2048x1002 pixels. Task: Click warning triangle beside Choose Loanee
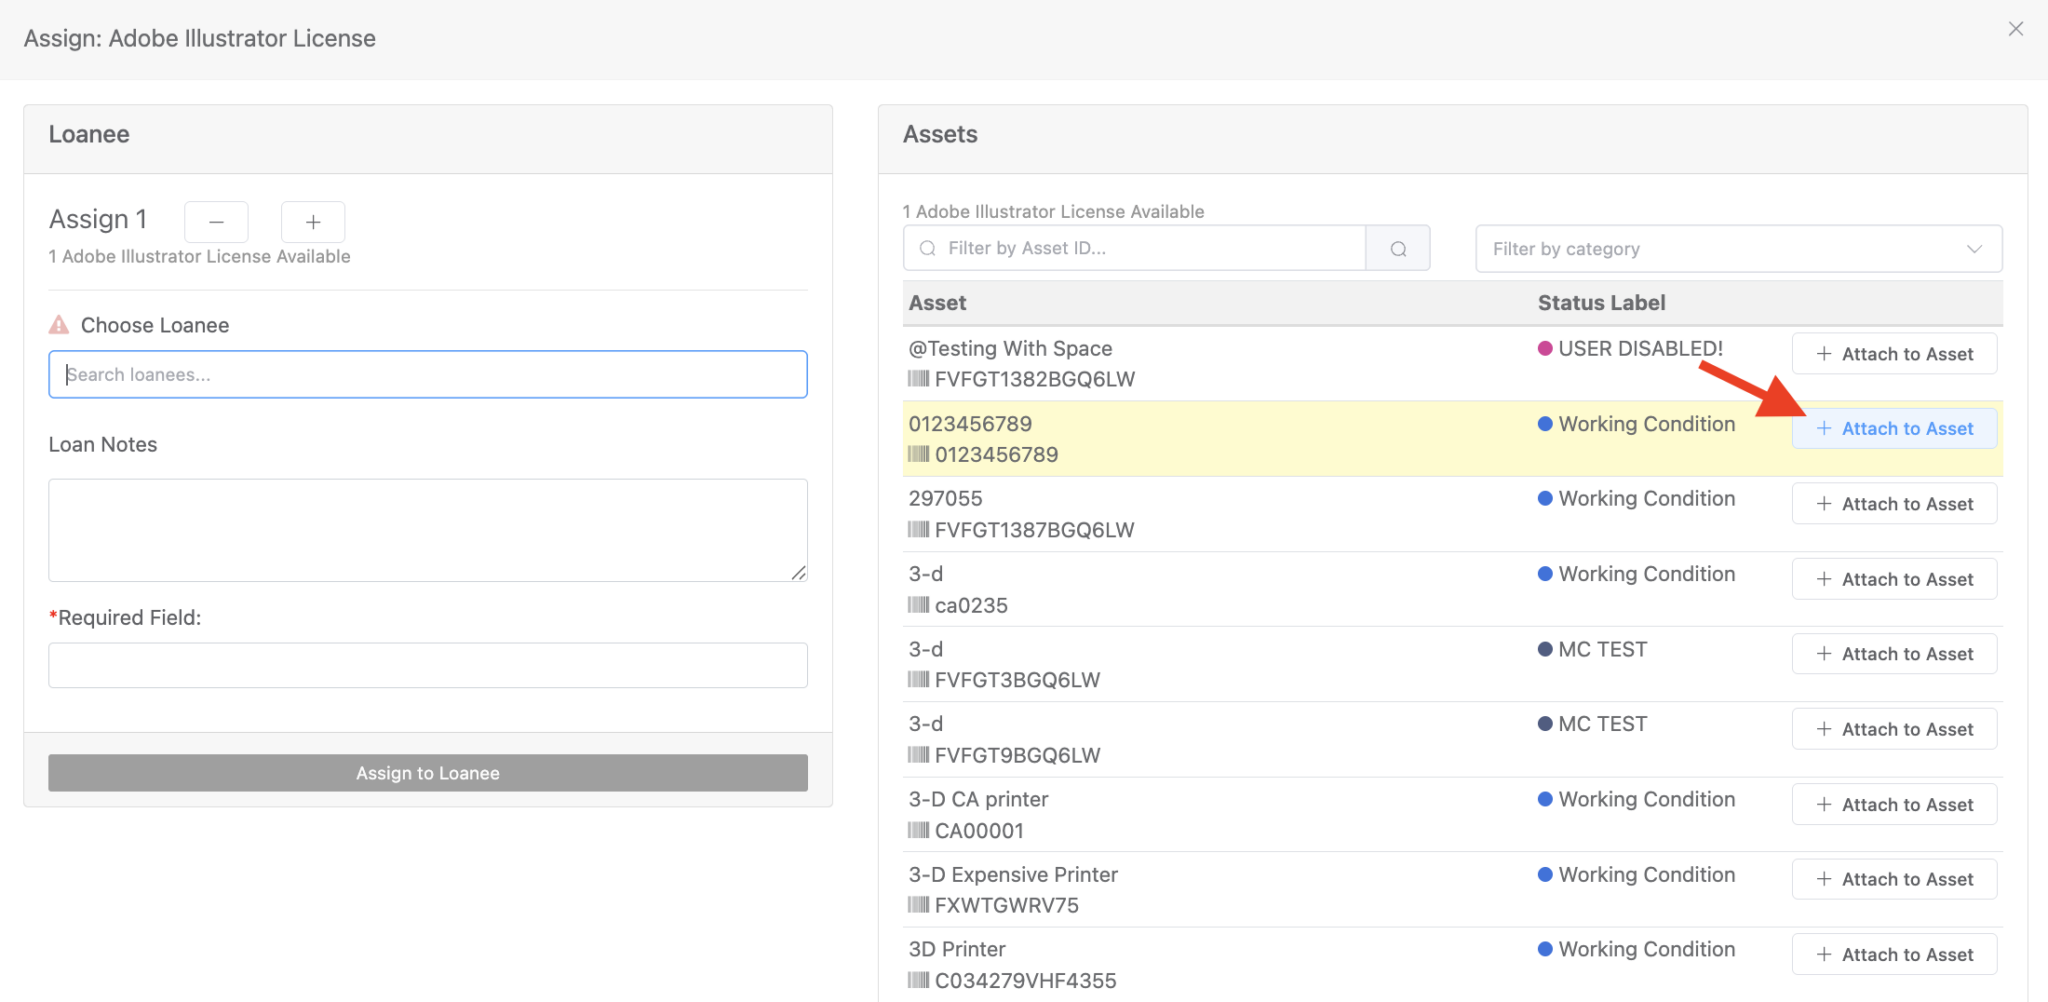coord(58,323)
